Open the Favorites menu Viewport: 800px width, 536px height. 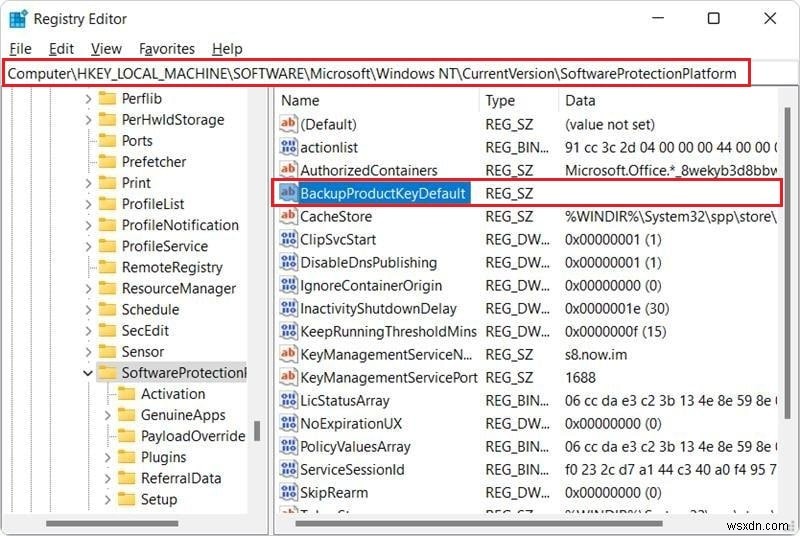point(167,49)
